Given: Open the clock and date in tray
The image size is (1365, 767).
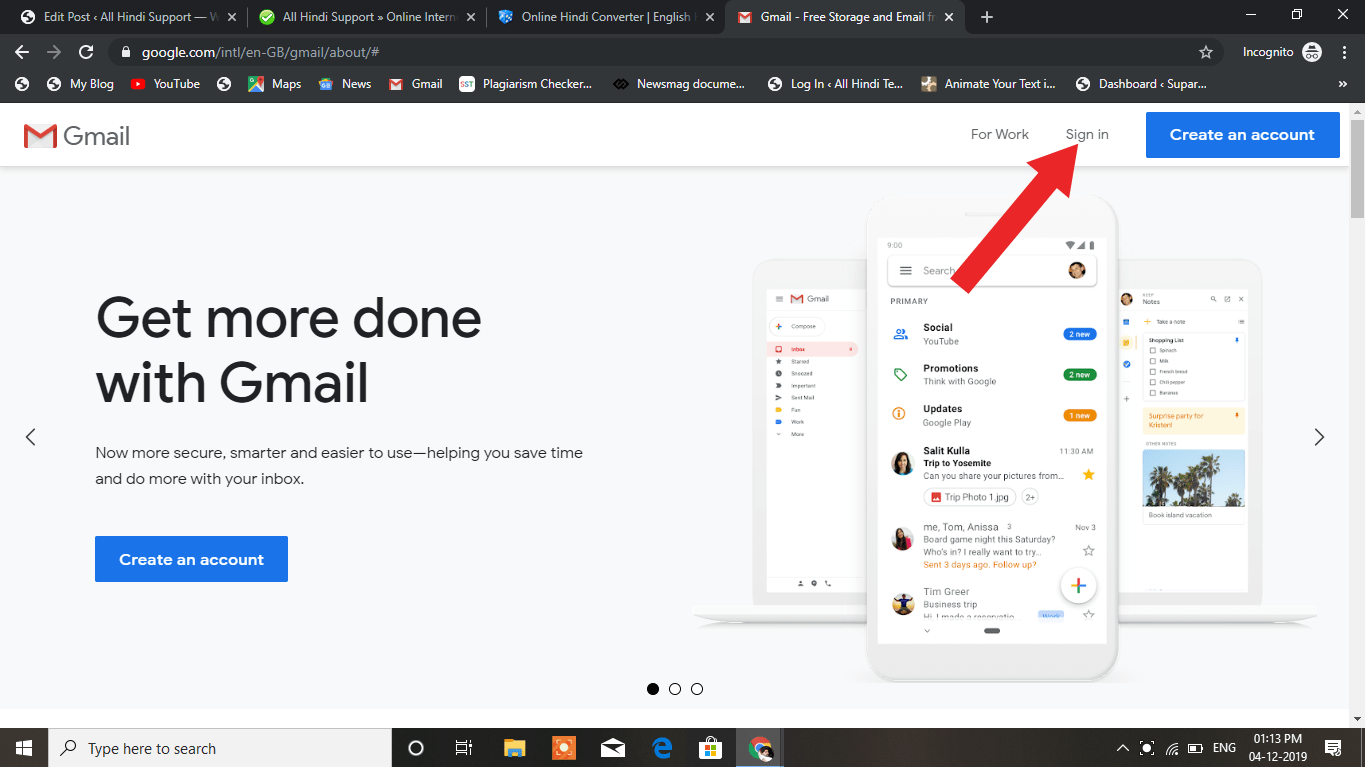Looking at the screenshot, I should click(1277, 748).
